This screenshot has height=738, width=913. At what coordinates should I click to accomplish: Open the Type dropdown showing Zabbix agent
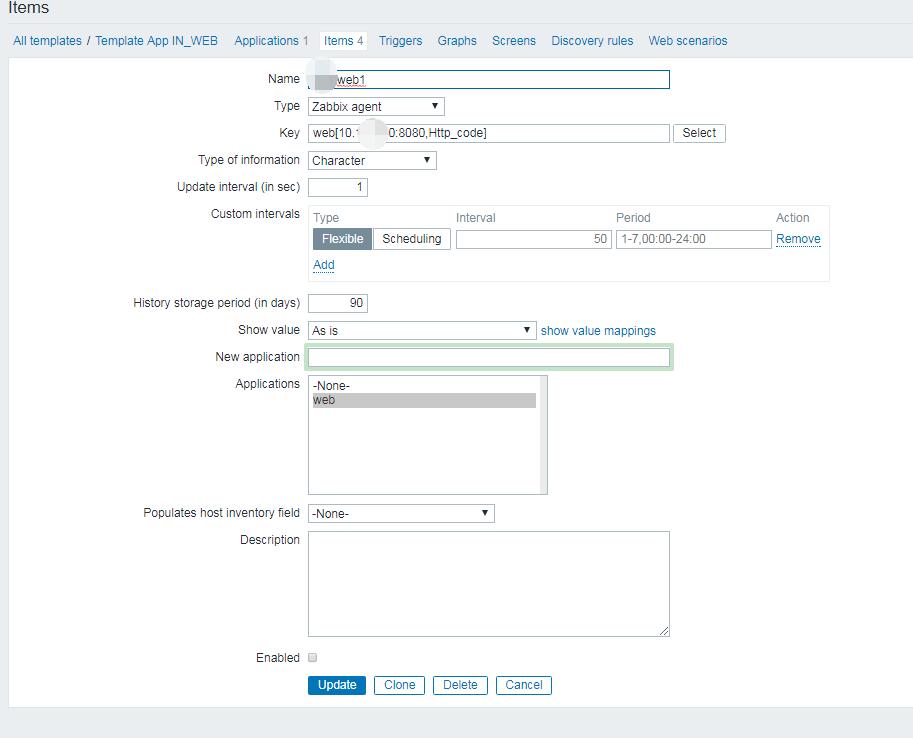(x=374, y=106)
